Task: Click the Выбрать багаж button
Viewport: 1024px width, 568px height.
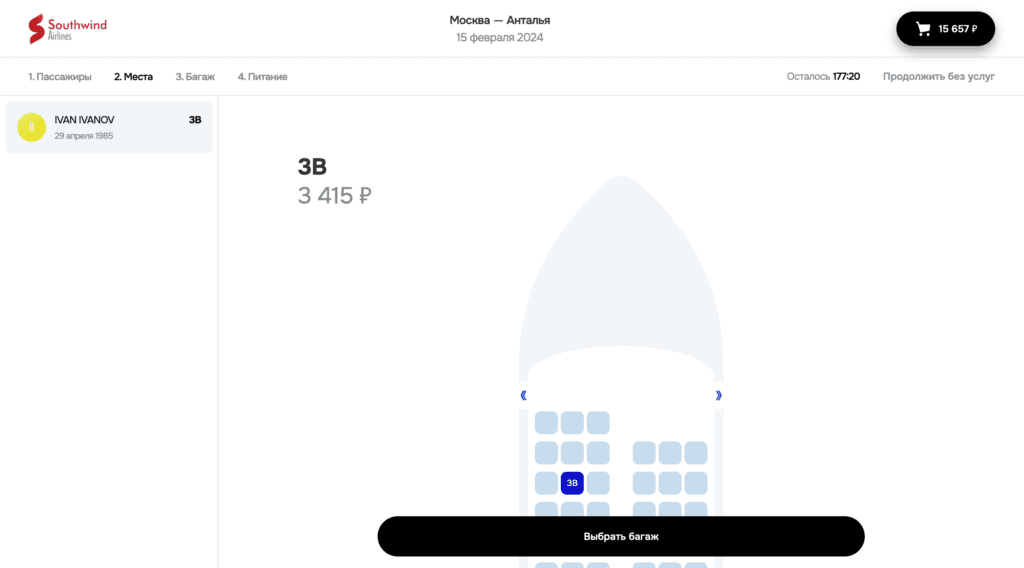Action: pyautogui.click(x=621, y=537)
